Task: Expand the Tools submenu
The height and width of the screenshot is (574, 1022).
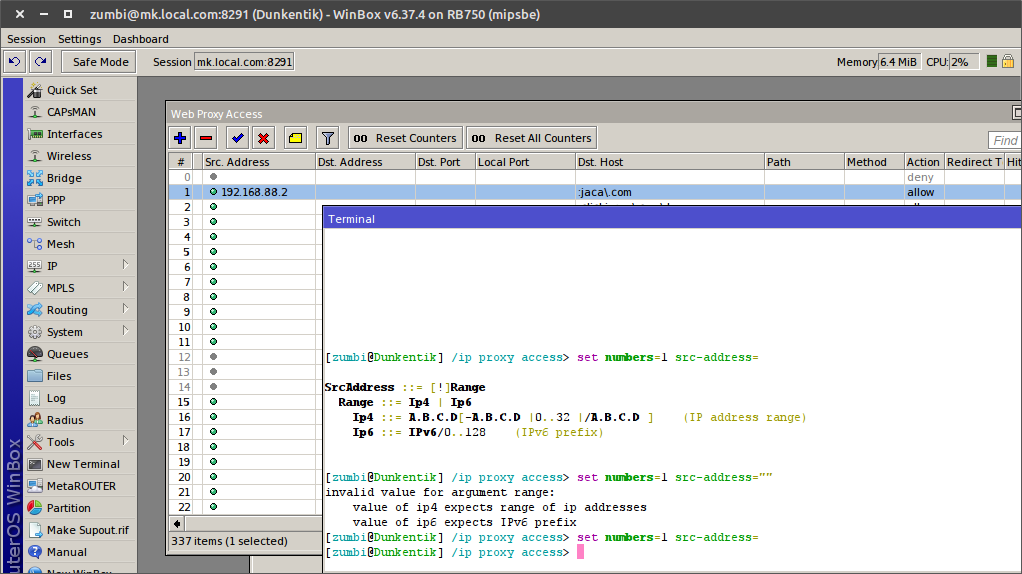Action: click(80, 442)
